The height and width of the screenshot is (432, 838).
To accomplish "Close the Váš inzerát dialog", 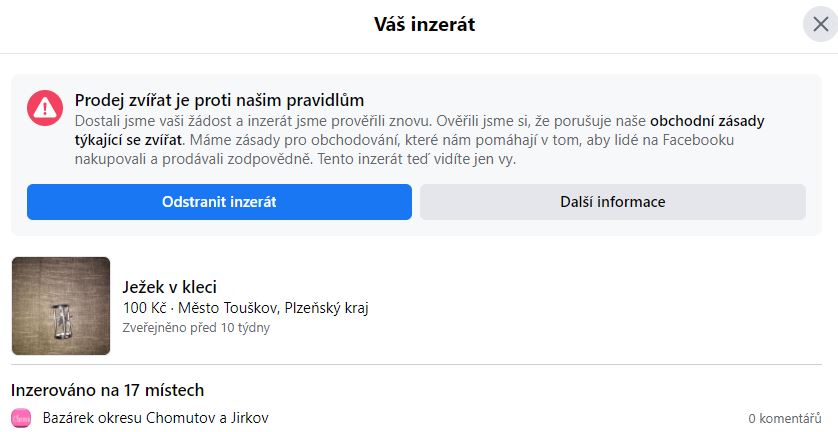I will pos(818,26).
